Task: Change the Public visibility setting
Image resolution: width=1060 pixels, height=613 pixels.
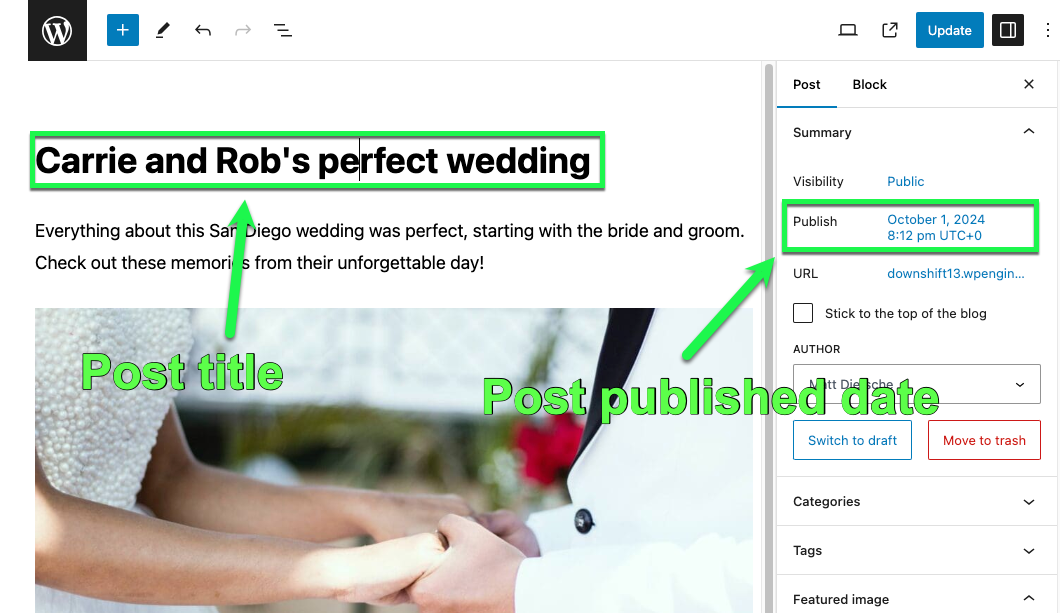Action: coord(905,181)
